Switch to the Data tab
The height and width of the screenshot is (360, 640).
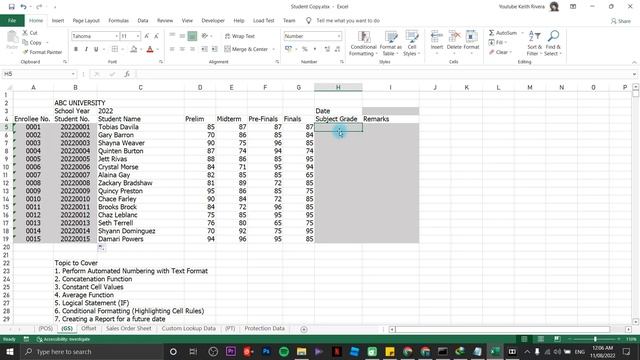(143, 20)
